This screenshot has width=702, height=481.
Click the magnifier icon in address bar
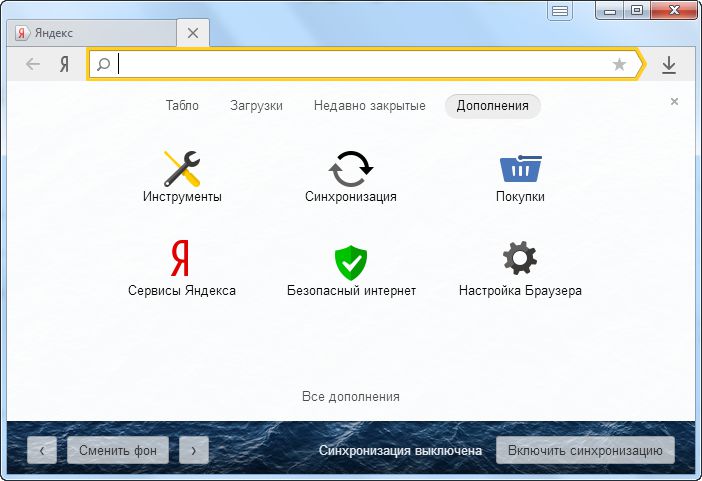[103, 64]
